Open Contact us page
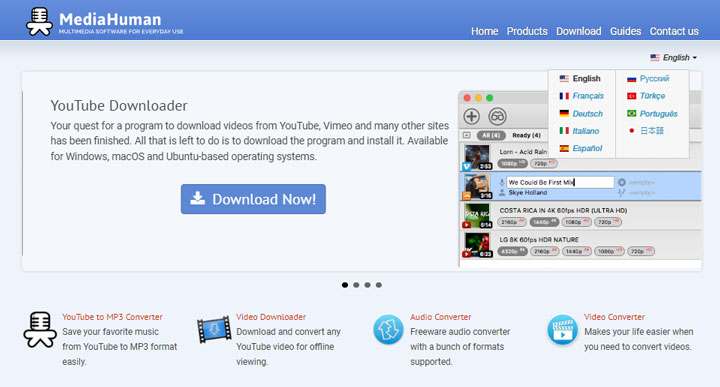The width and height of the screenshot is (720, 387). (674, 31)
